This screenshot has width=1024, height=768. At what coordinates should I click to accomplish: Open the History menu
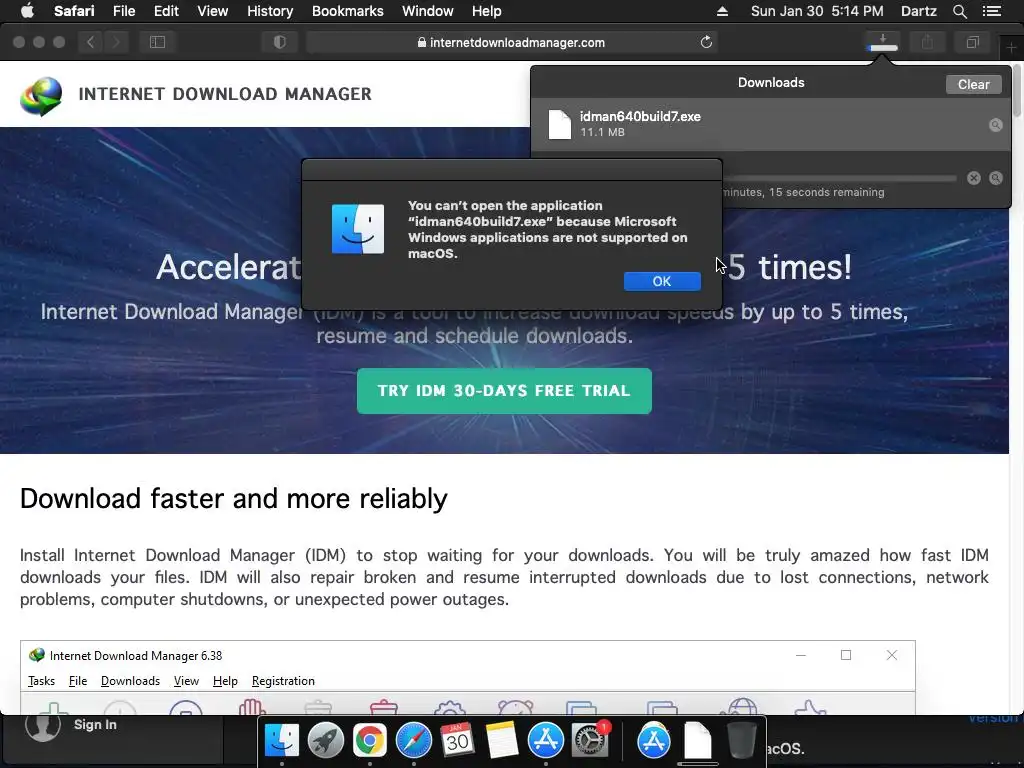[270, 11]
